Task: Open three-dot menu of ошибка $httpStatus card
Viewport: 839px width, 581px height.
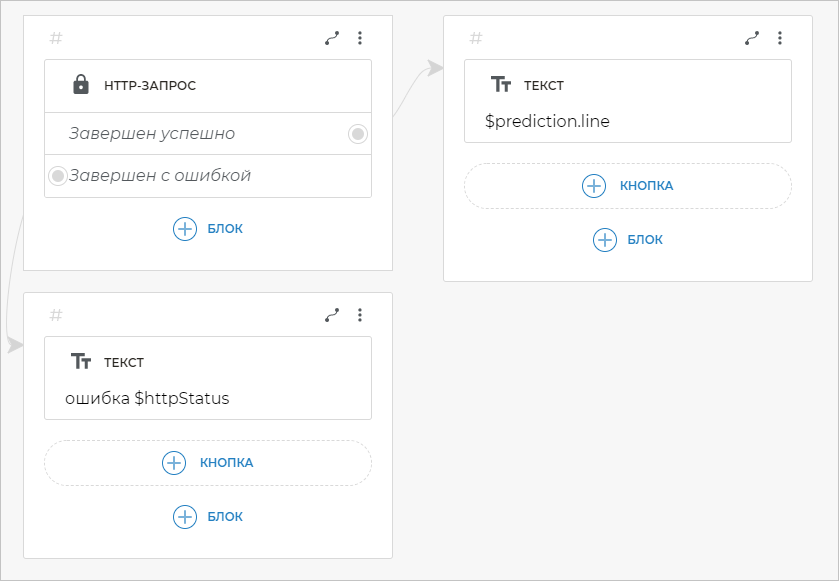Action: (360, 315)
